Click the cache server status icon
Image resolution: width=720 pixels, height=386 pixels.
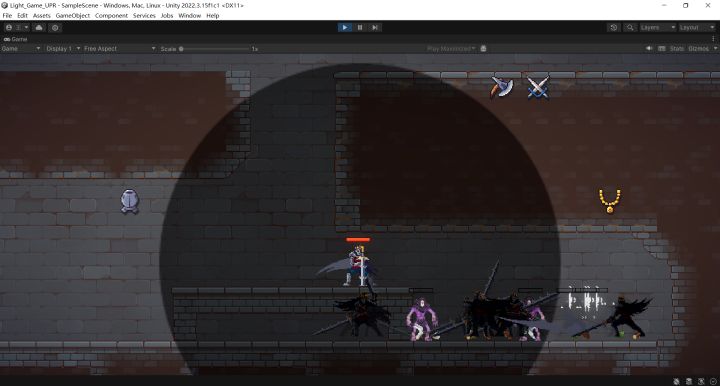[x=689, y=381]
